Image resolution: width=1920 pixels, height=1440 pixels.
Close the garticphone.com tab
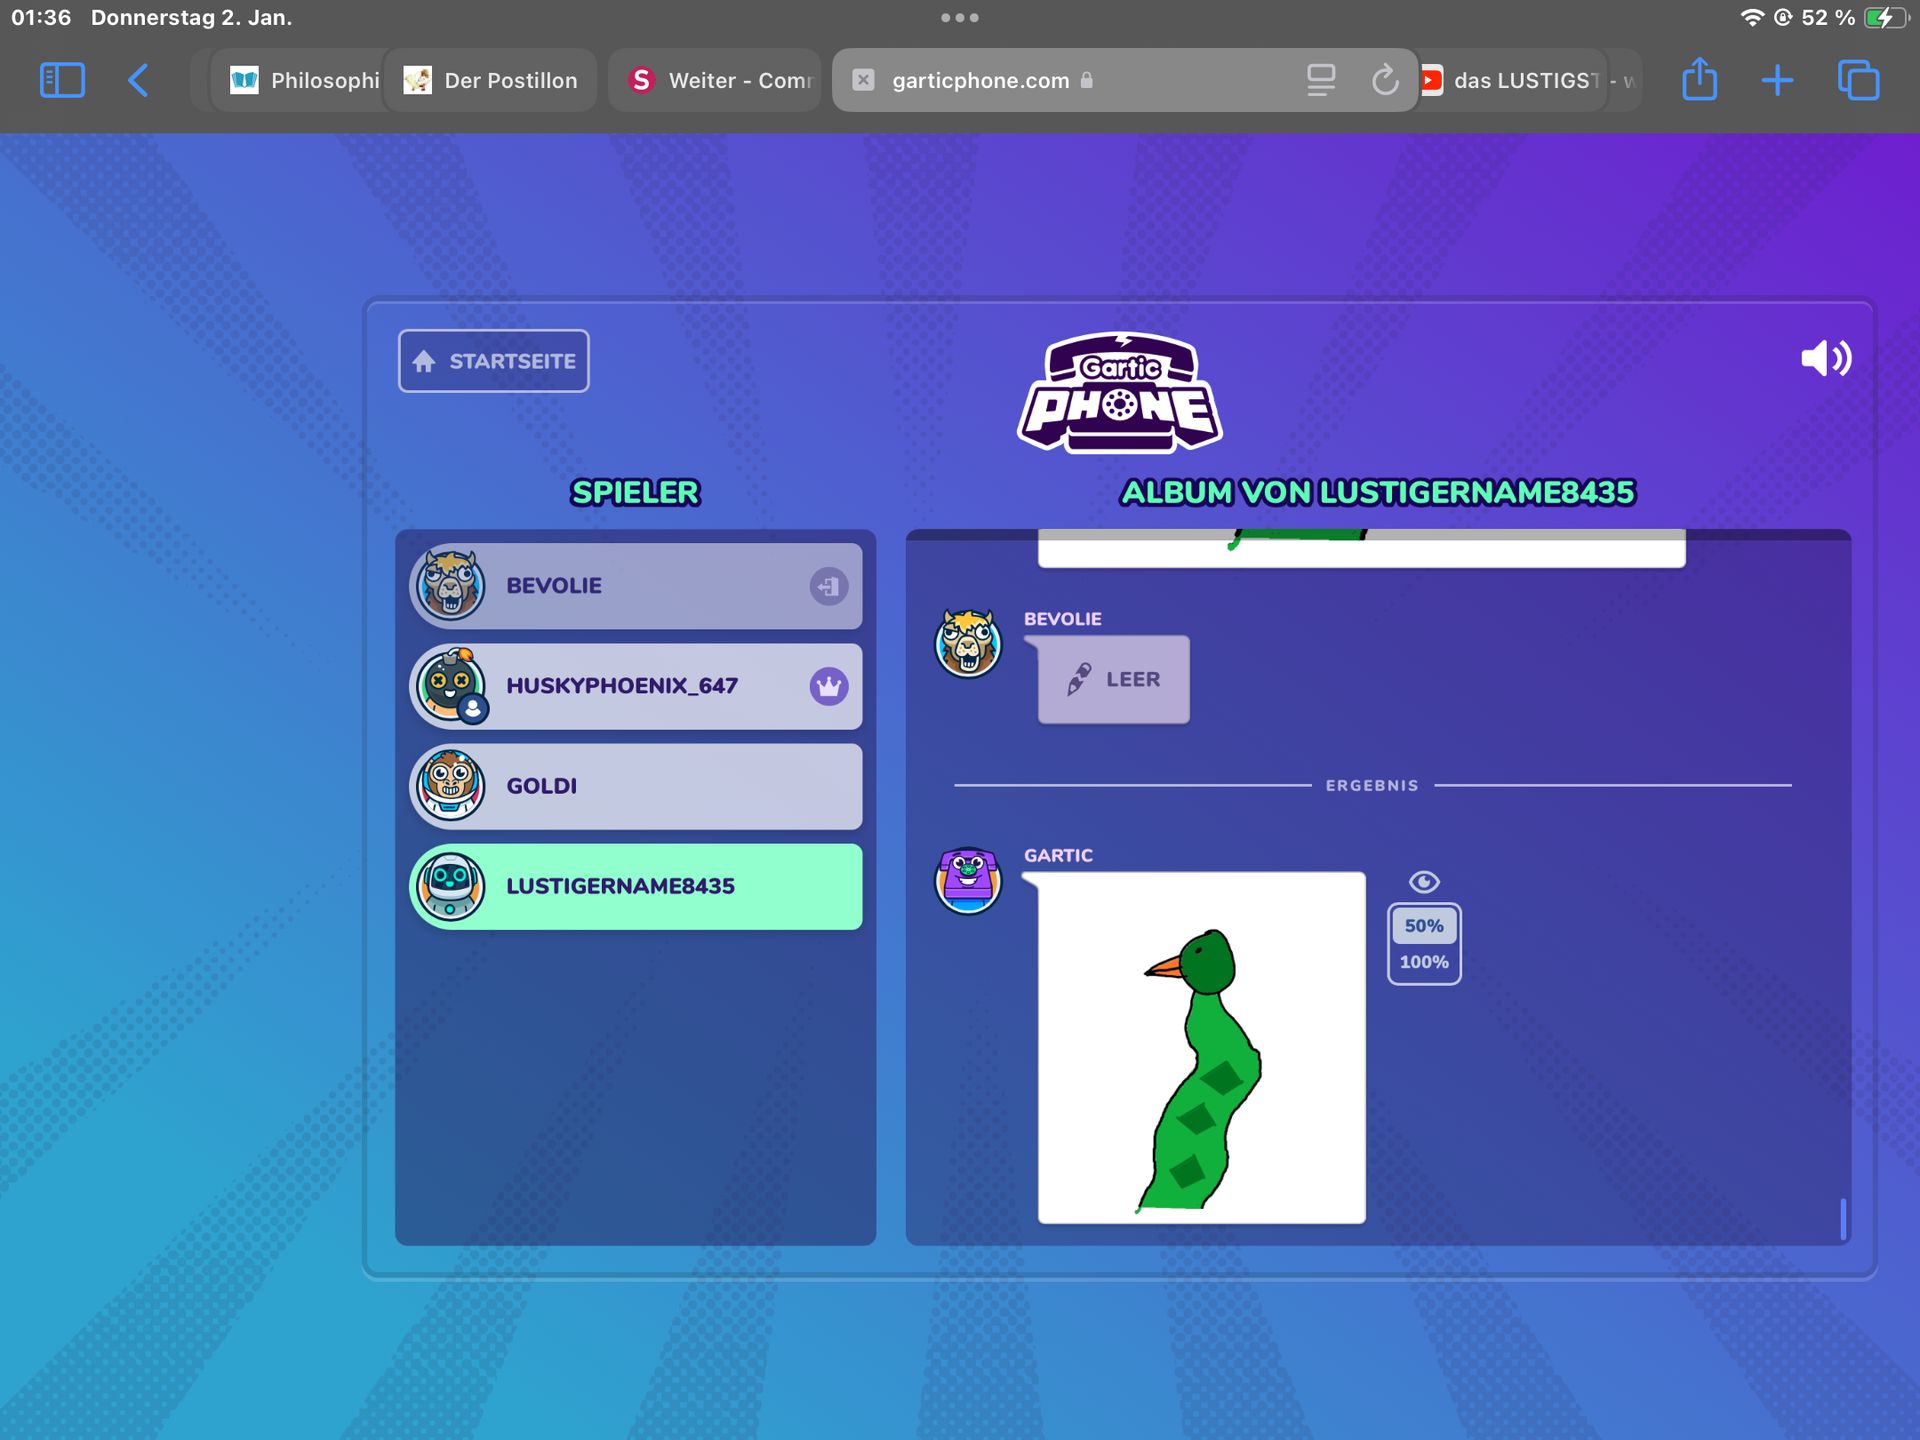coord(863,80)
